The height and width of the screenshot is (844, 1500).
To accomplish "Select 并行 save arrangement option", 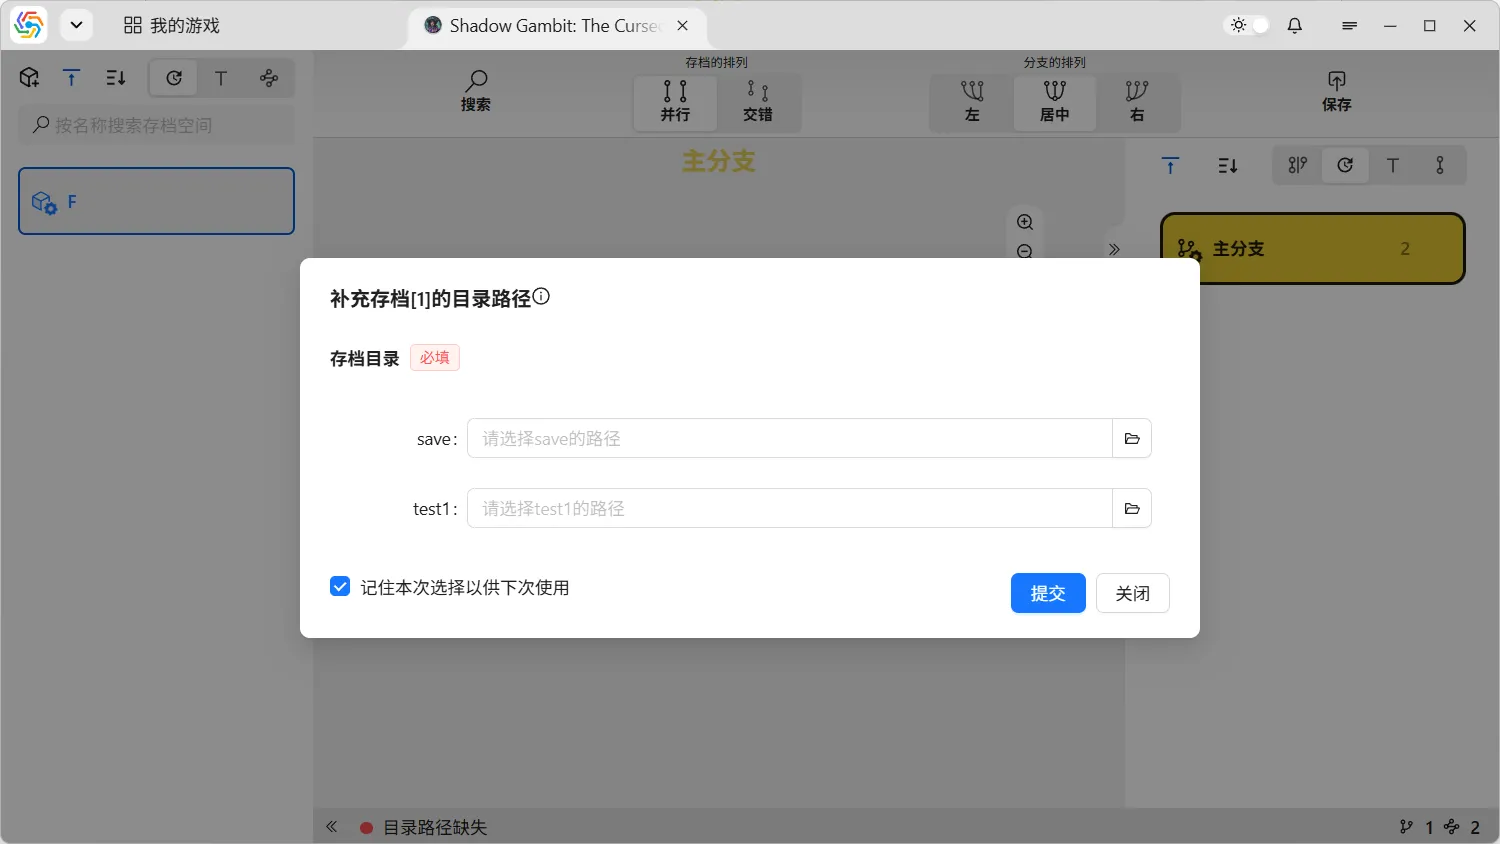I will tap(675, 102).
